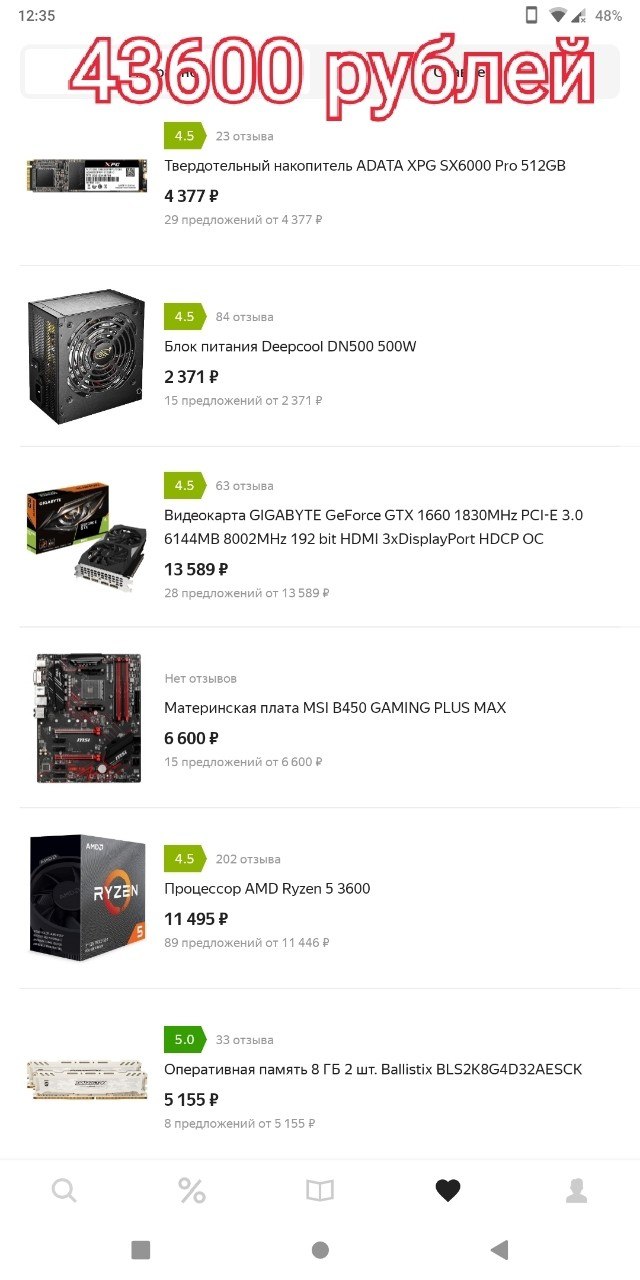
Task: Tap the Android recent apps square
Action: (x=141, y=1249)
